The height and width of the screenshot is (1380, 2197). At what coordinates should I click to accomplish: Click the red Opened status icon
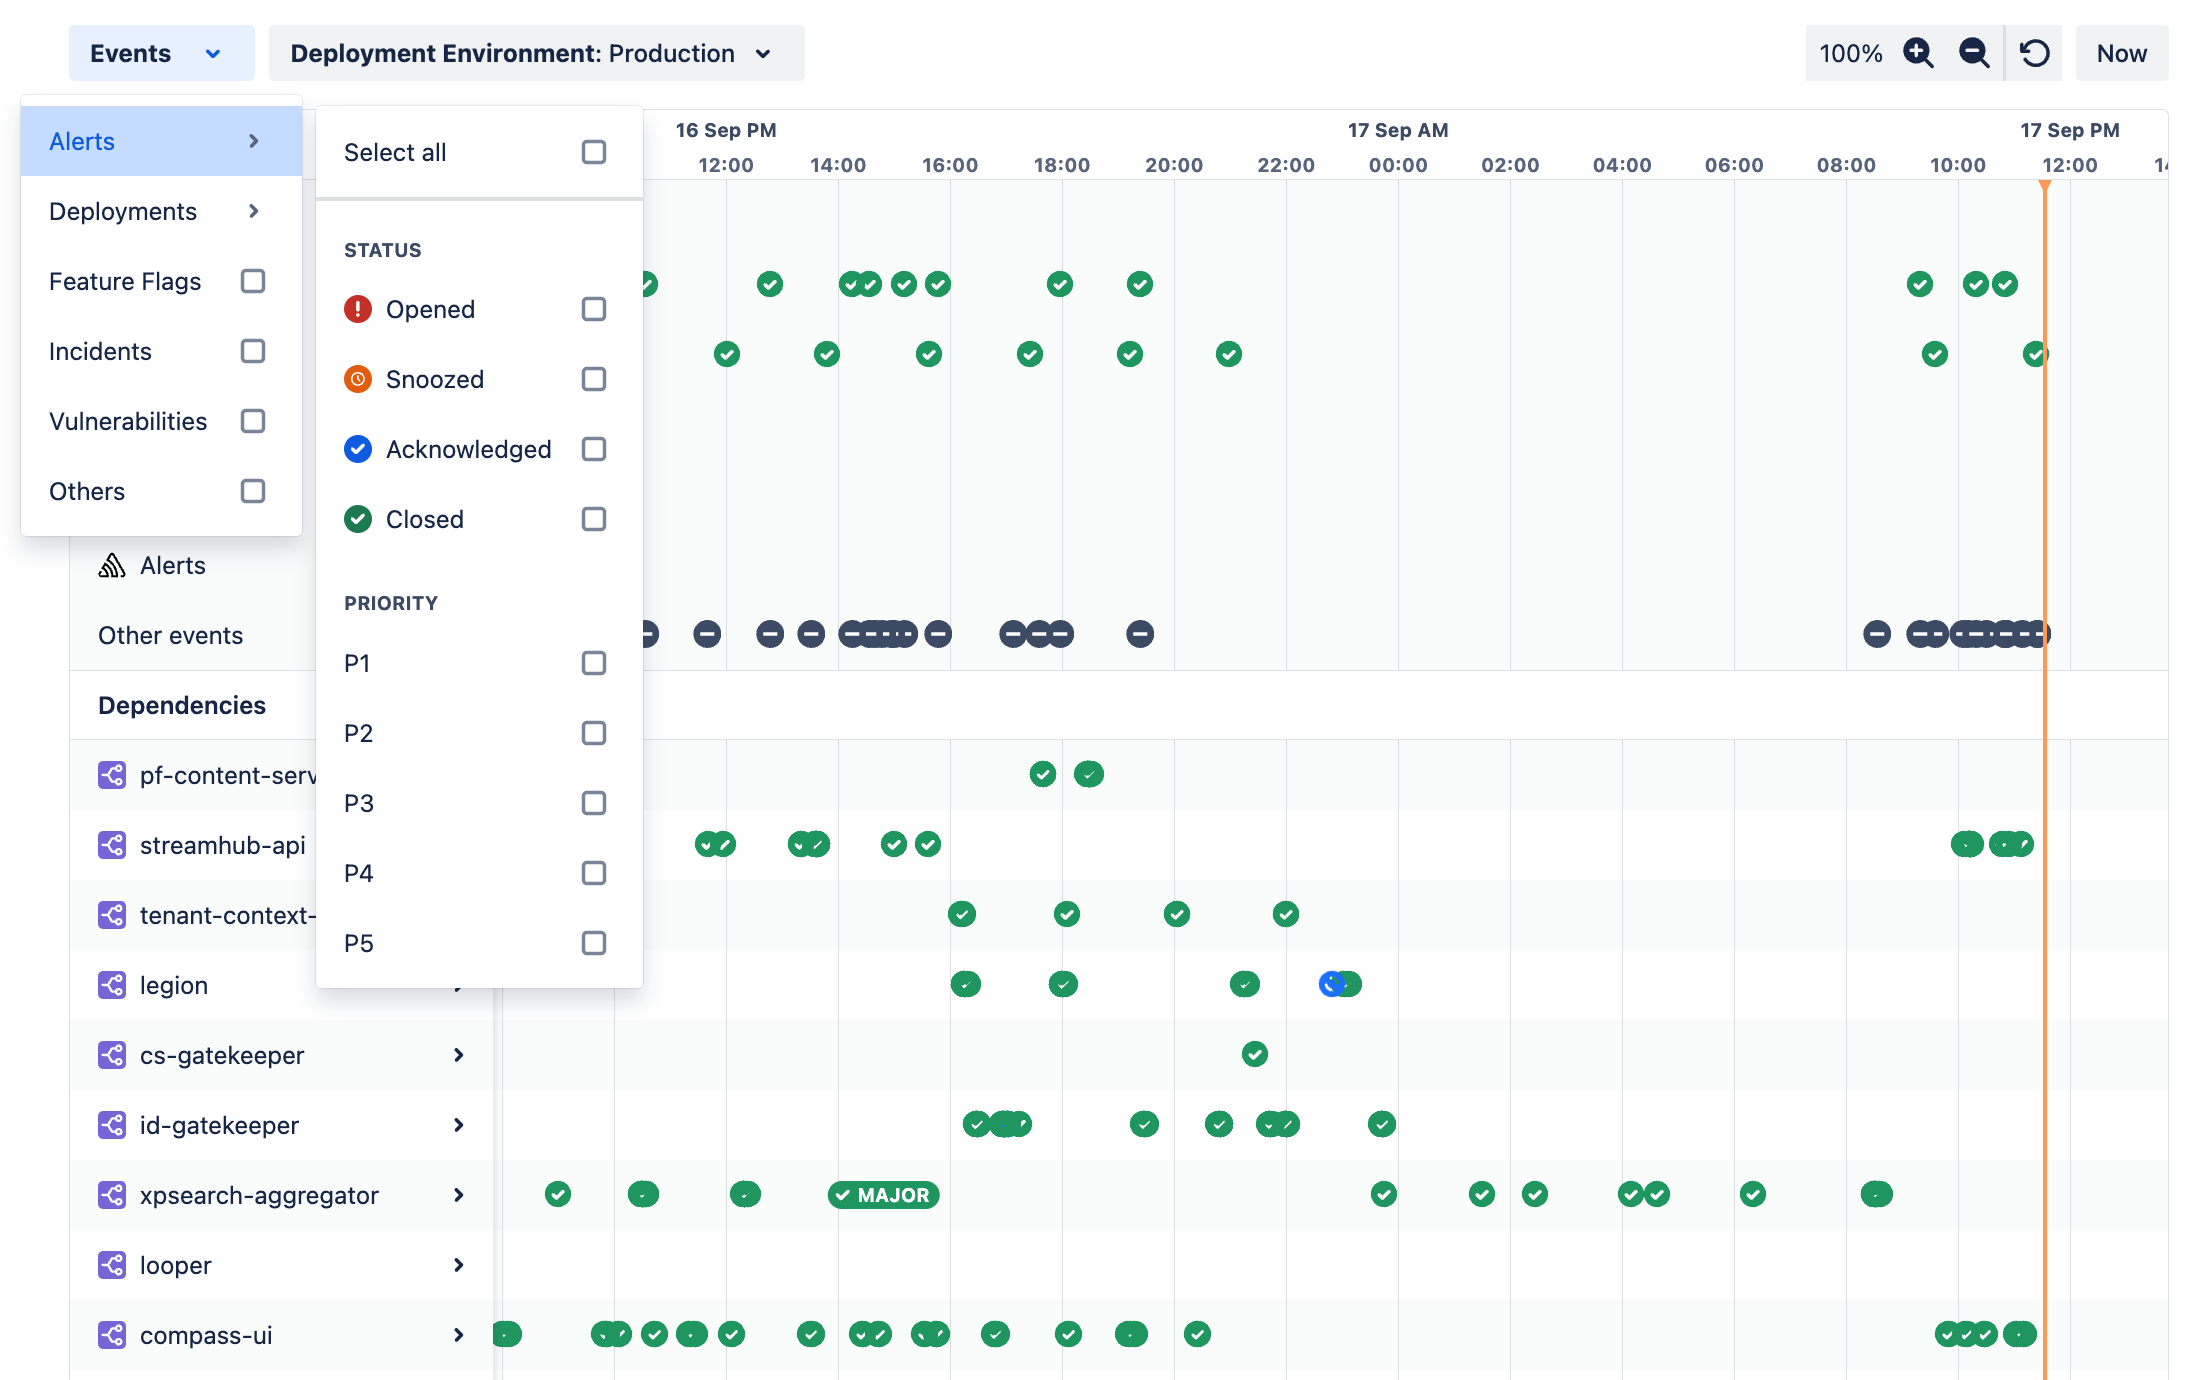(x=358, y=309)
